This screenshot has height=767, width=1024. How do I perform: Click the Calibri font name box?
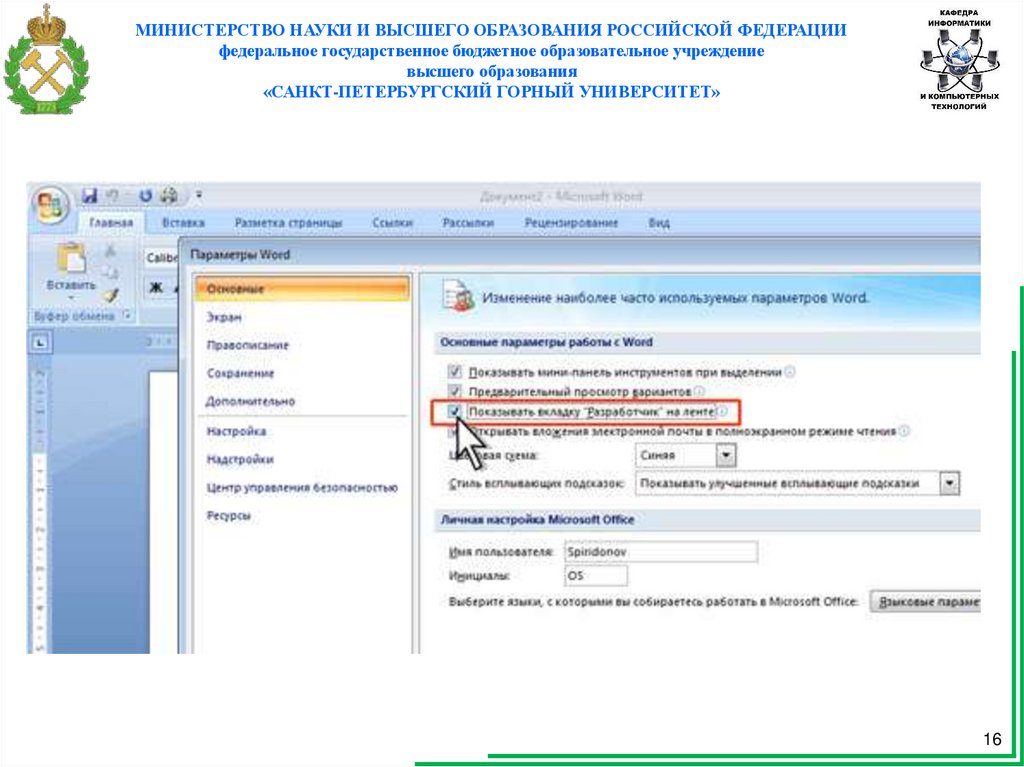161,258
